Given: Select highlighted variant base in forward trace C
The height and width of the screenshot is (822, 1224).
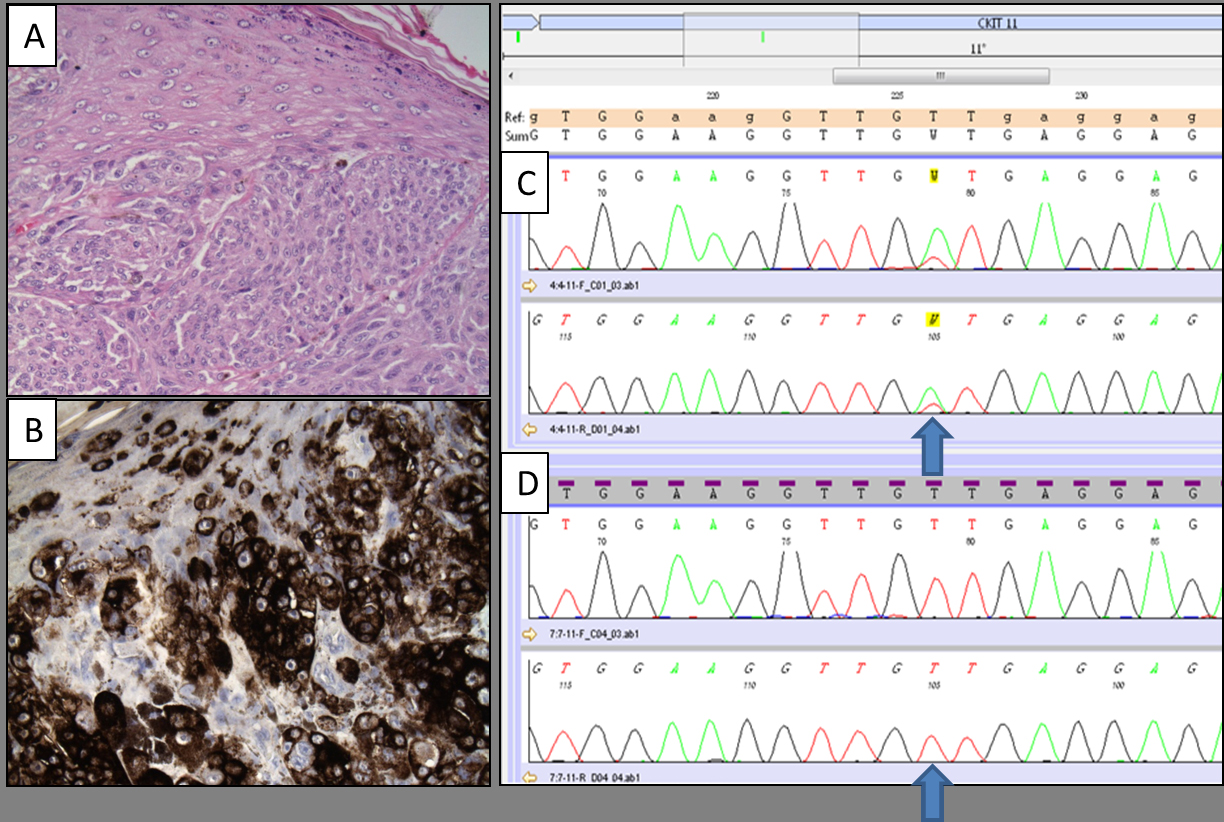Looking at the screenshot, I should (935, 175).
